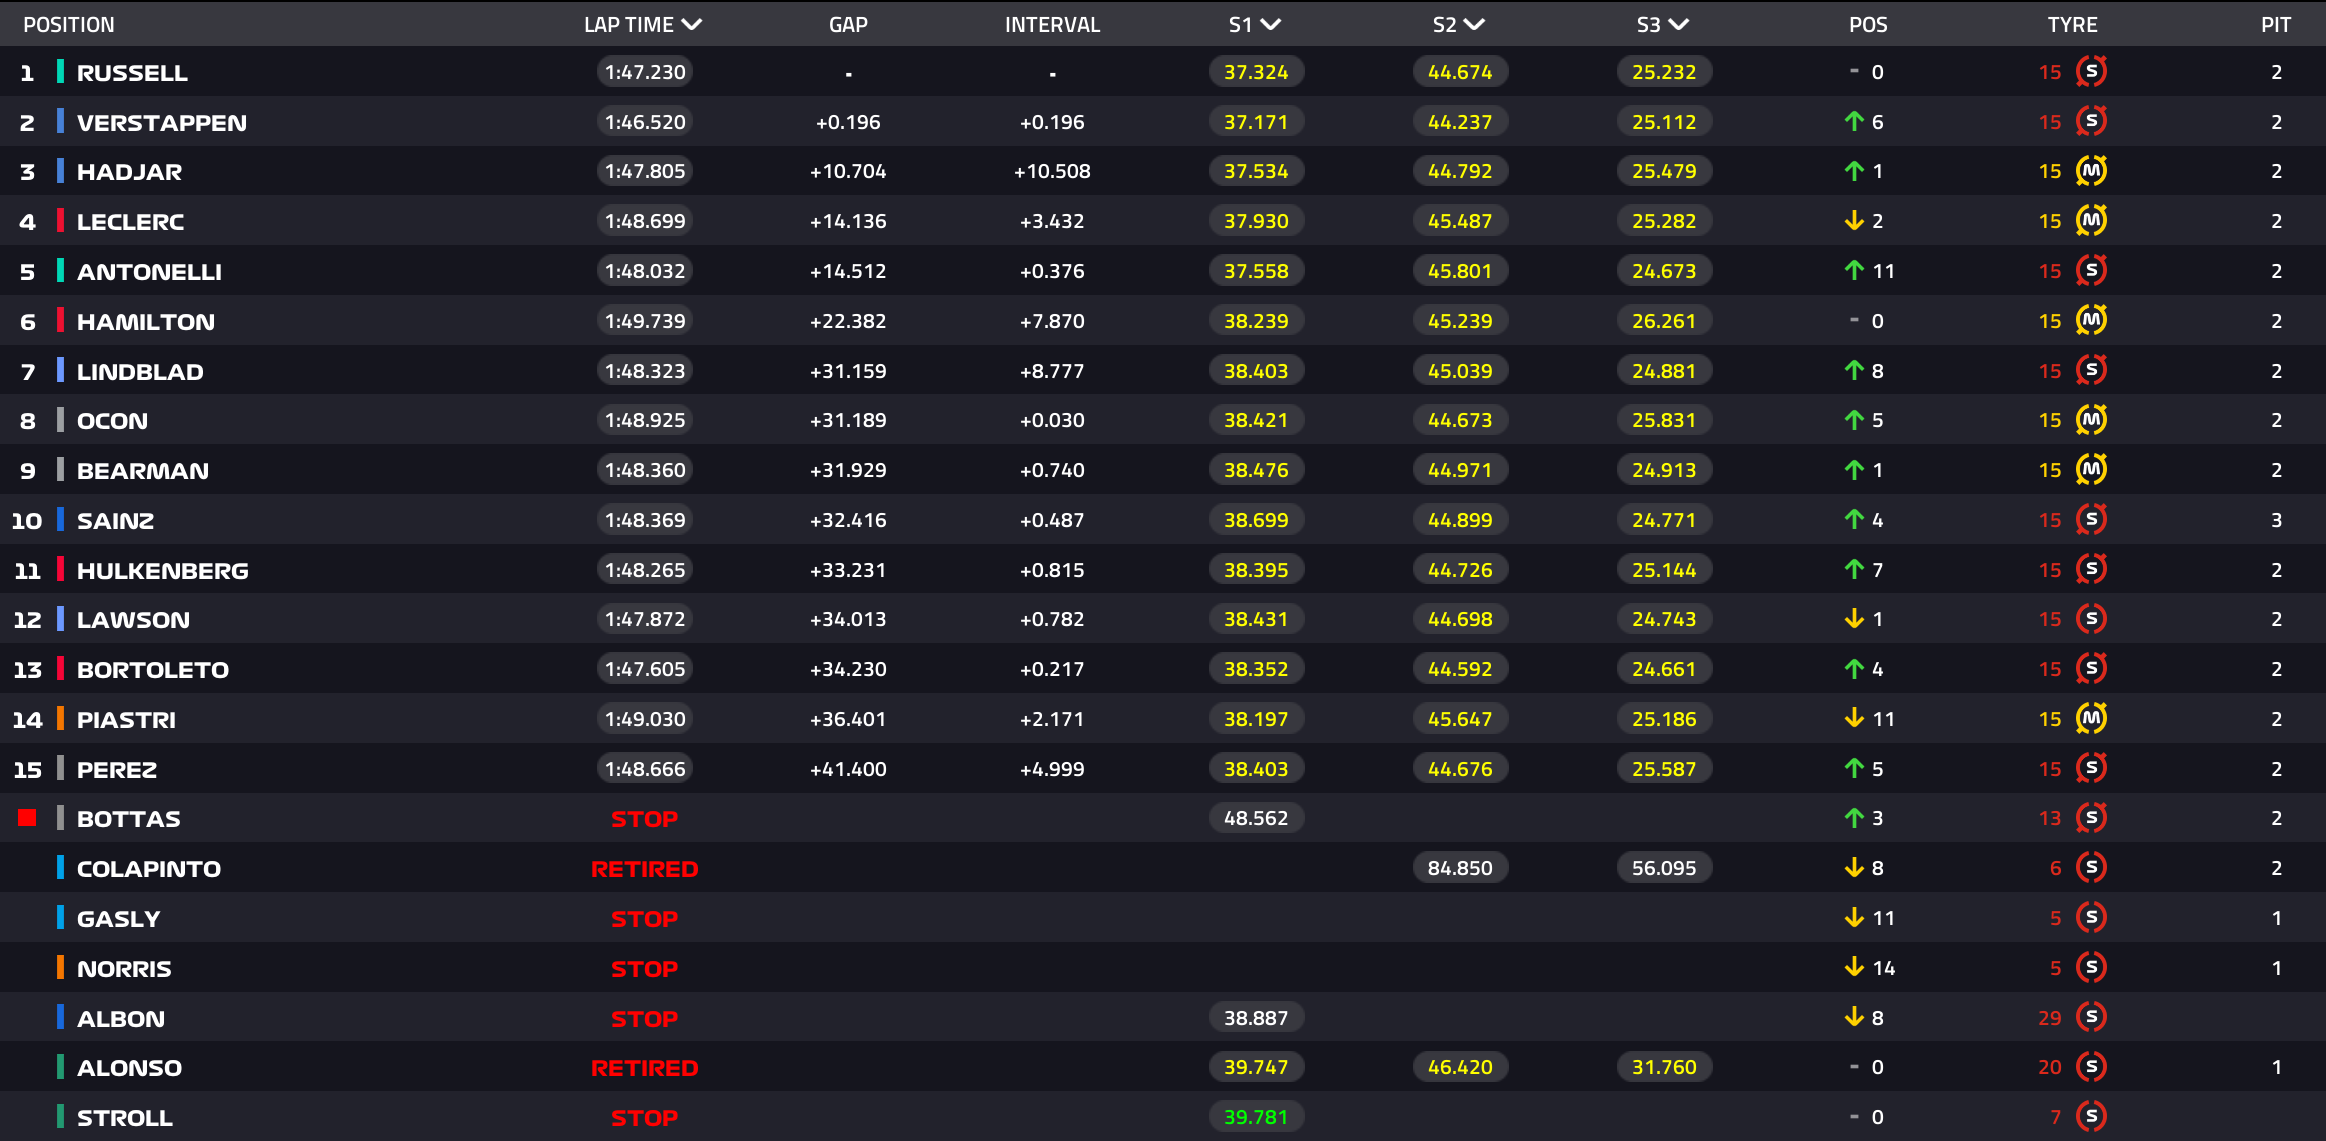This screenshot has height=1141, width=2326.
Task: Click Norris's soft tyre icon
Action: click(x=2091, y=968)
